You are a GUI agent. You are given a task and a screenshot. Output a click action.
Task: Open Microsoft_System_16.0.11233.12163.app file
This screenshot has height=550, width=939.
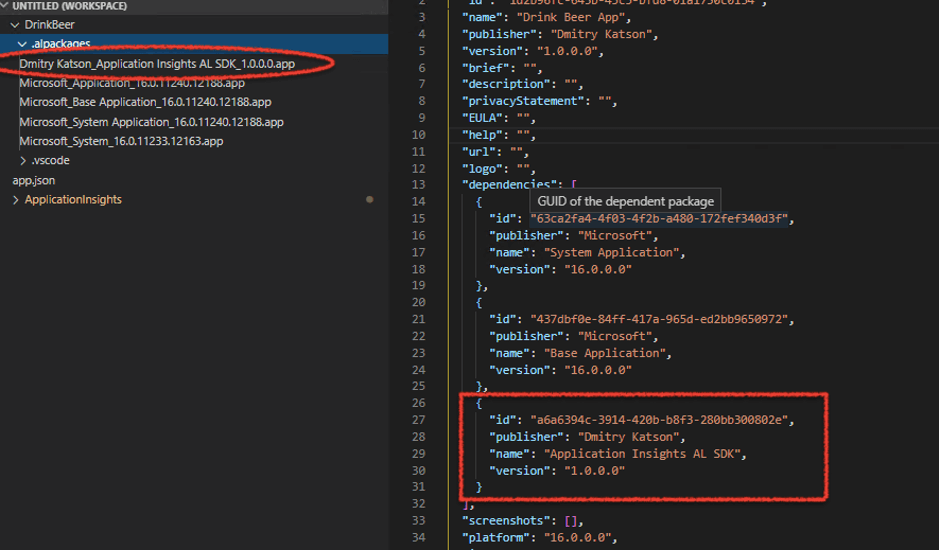coord(121,141)
